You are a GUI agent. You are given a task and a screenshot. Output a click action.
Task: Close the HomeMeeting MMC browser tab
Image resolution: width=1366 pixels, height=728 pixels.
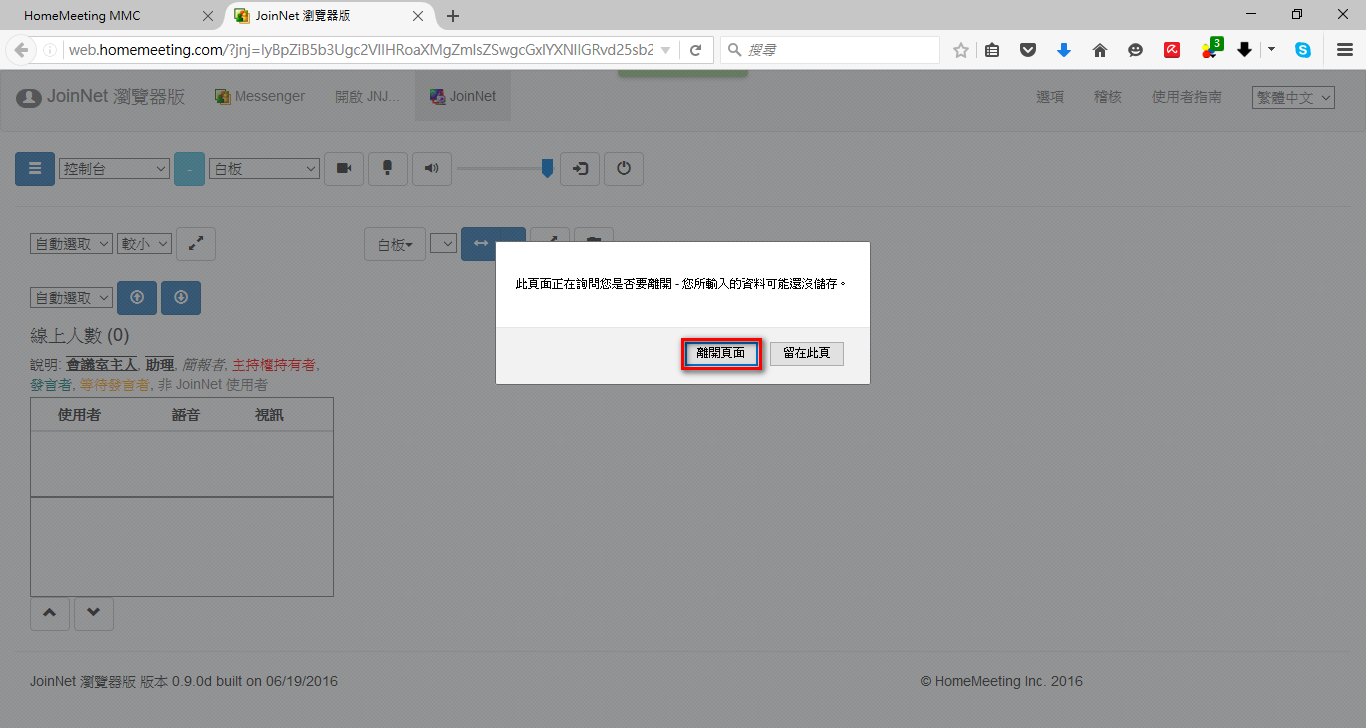(207, 16)
